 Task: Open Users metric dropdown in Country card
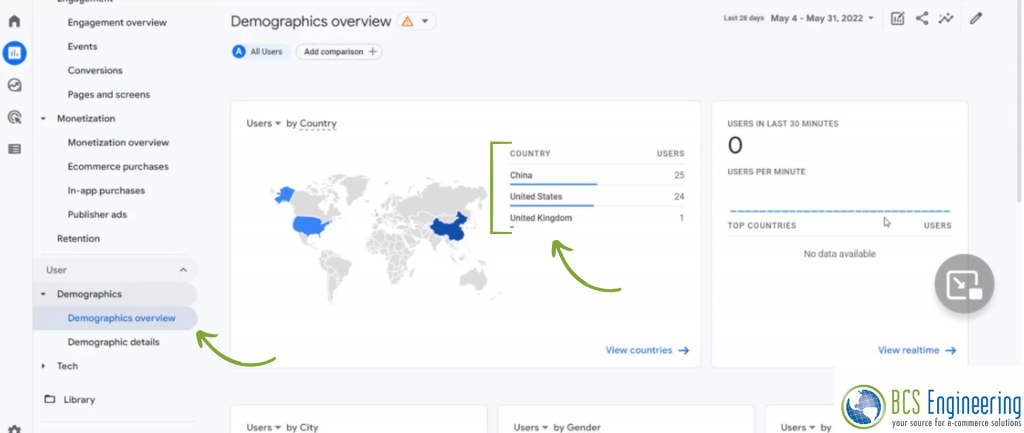[x=264, y=123]
